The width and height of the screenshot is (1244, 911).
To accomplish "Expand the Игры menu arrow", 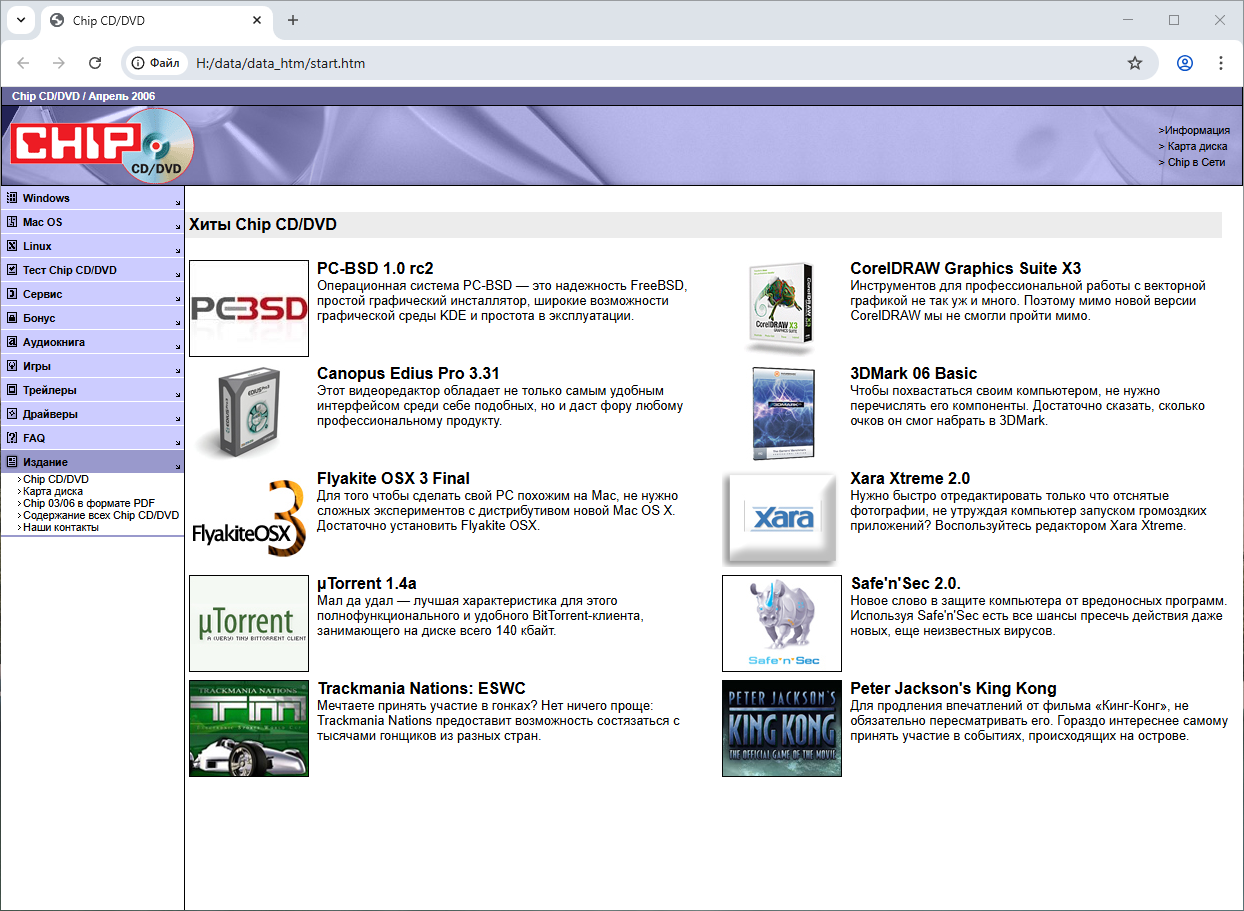I will (x=178, y=370).
